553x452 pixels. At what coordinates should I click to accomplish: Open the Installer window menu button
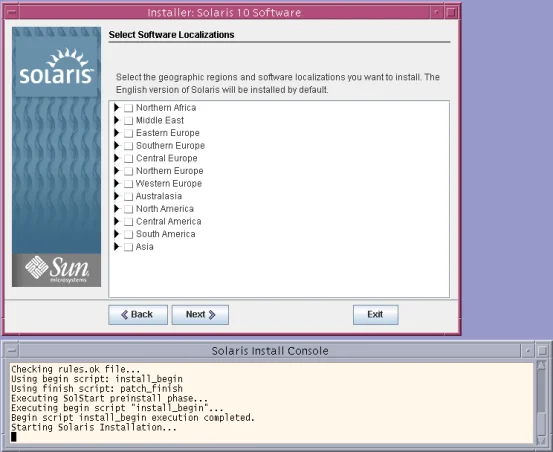click(12, 12)
